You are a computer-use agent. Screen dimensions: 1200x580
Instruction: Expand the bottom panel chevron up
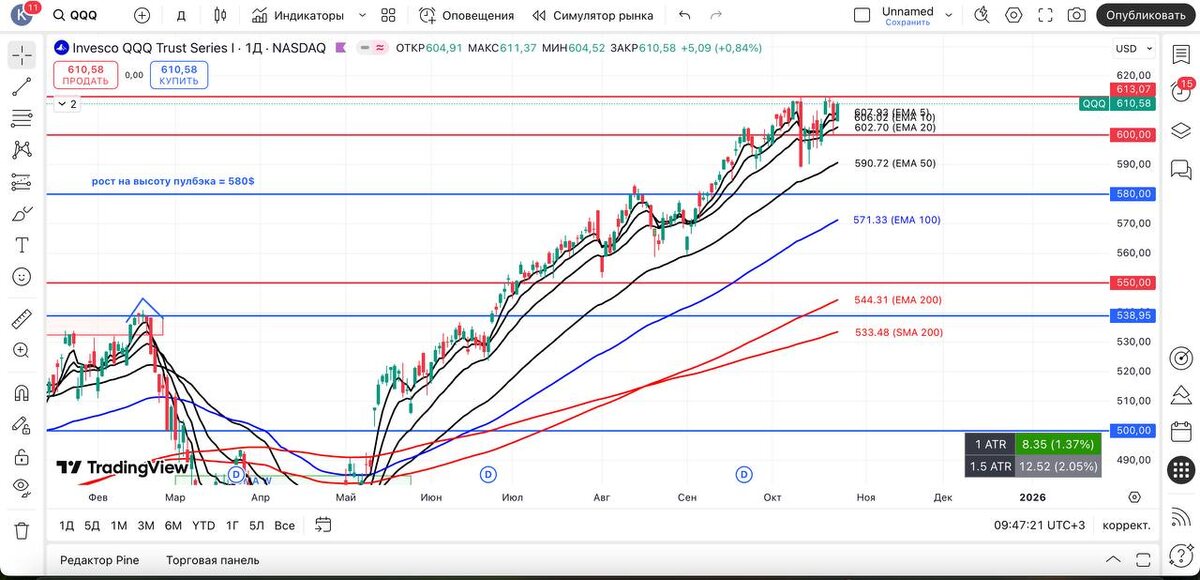tap(1113, 559)
